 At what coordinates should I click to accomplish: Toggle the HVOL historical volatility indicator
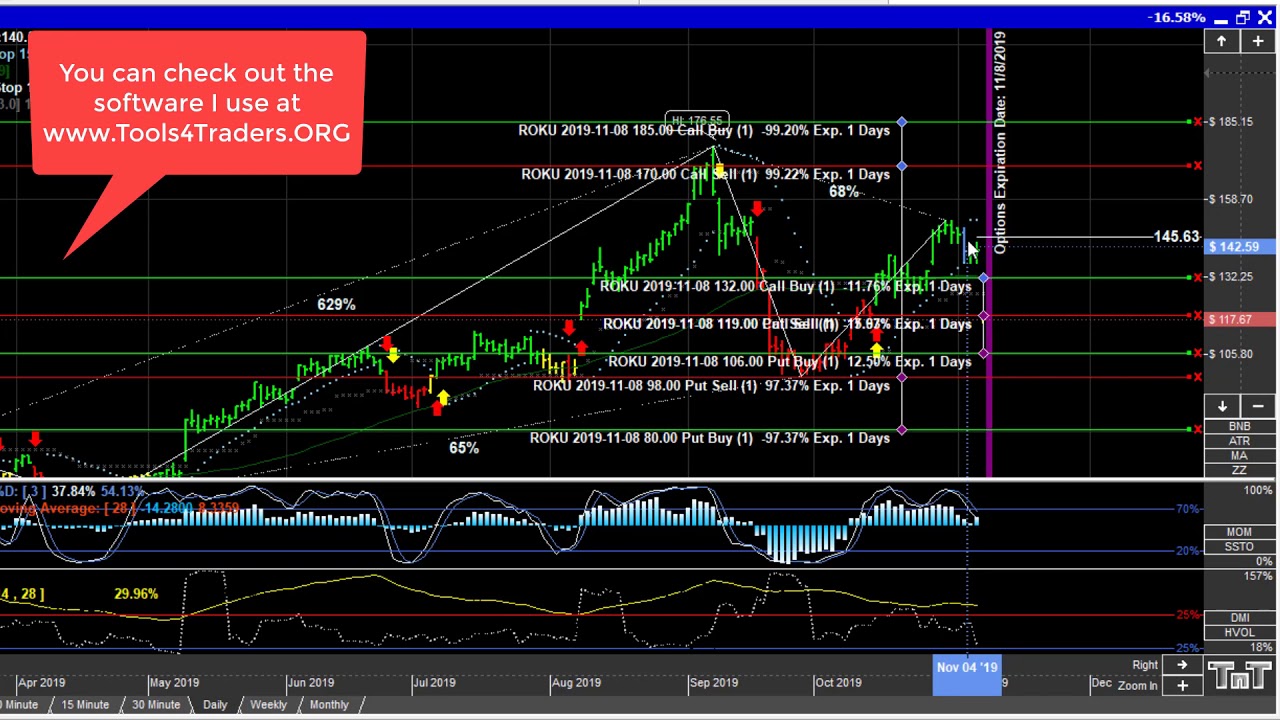tap(1239, 632)
